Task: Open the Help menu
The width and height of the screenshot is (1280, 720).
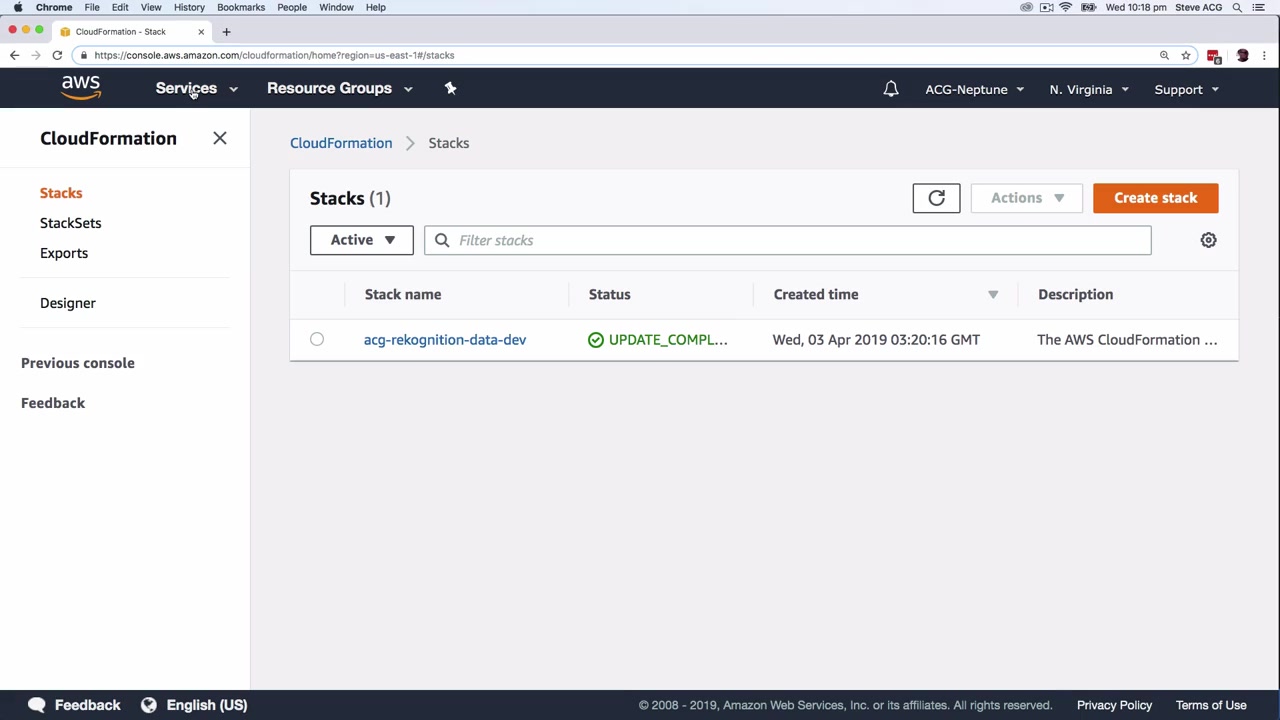Action: pos(376,7)
